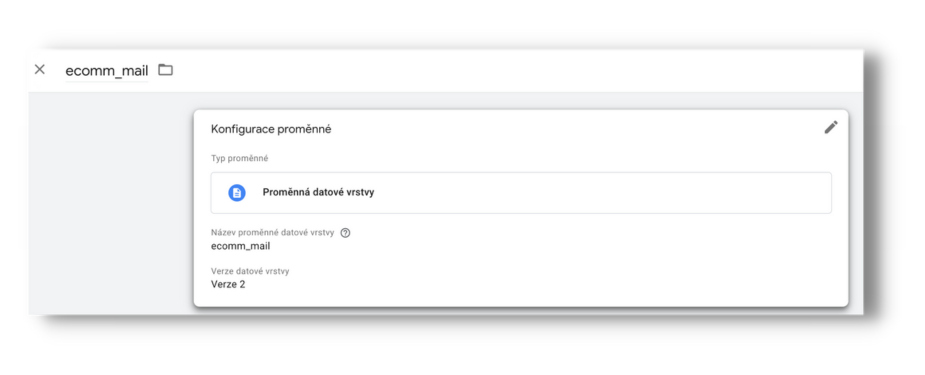
Task: Click the Název proměnné datové vrstvy label
Action: (x=273, y=233)
